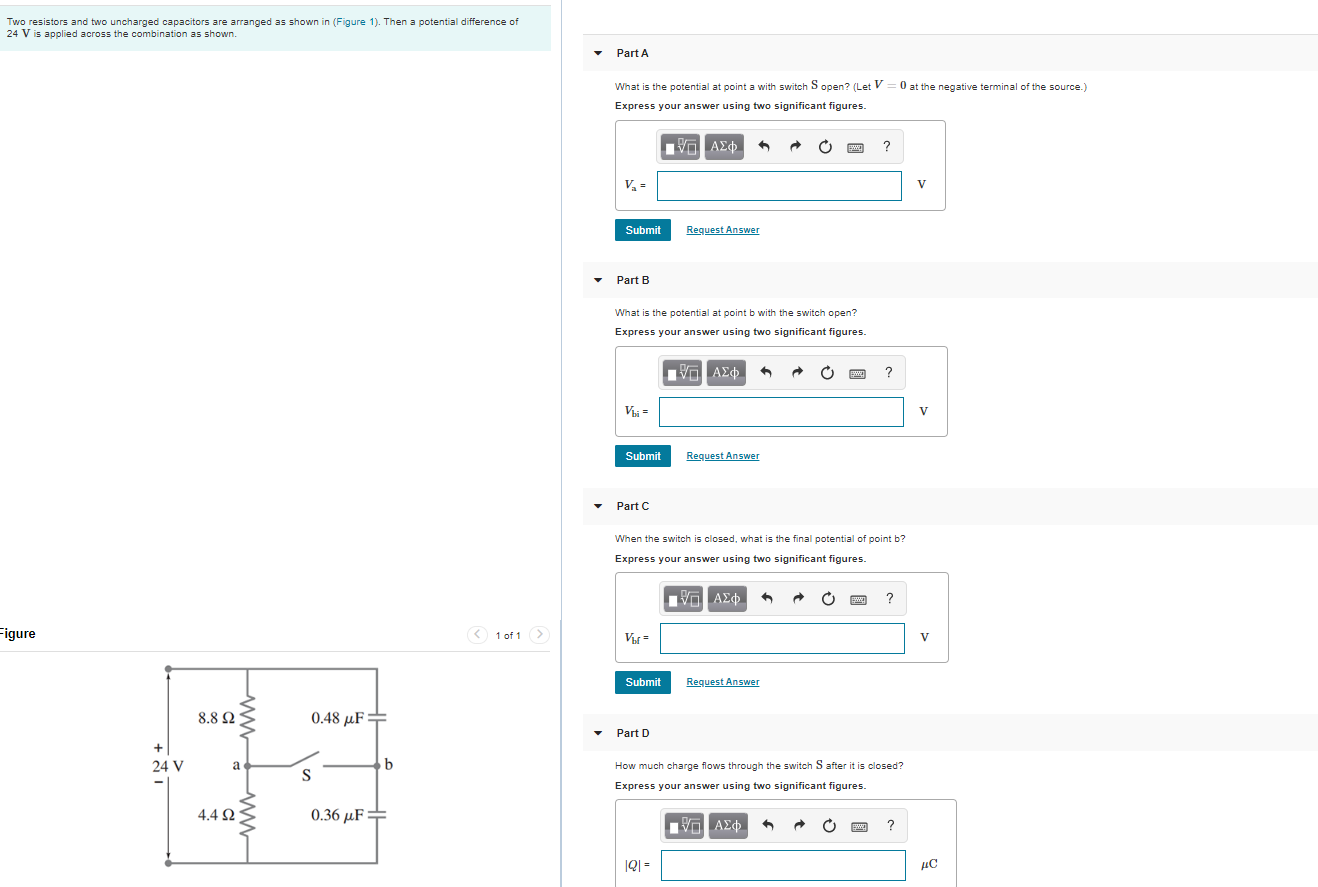Open the math template palette in Part A
This screenshot has width=1318, height=887.
(679, 146)
